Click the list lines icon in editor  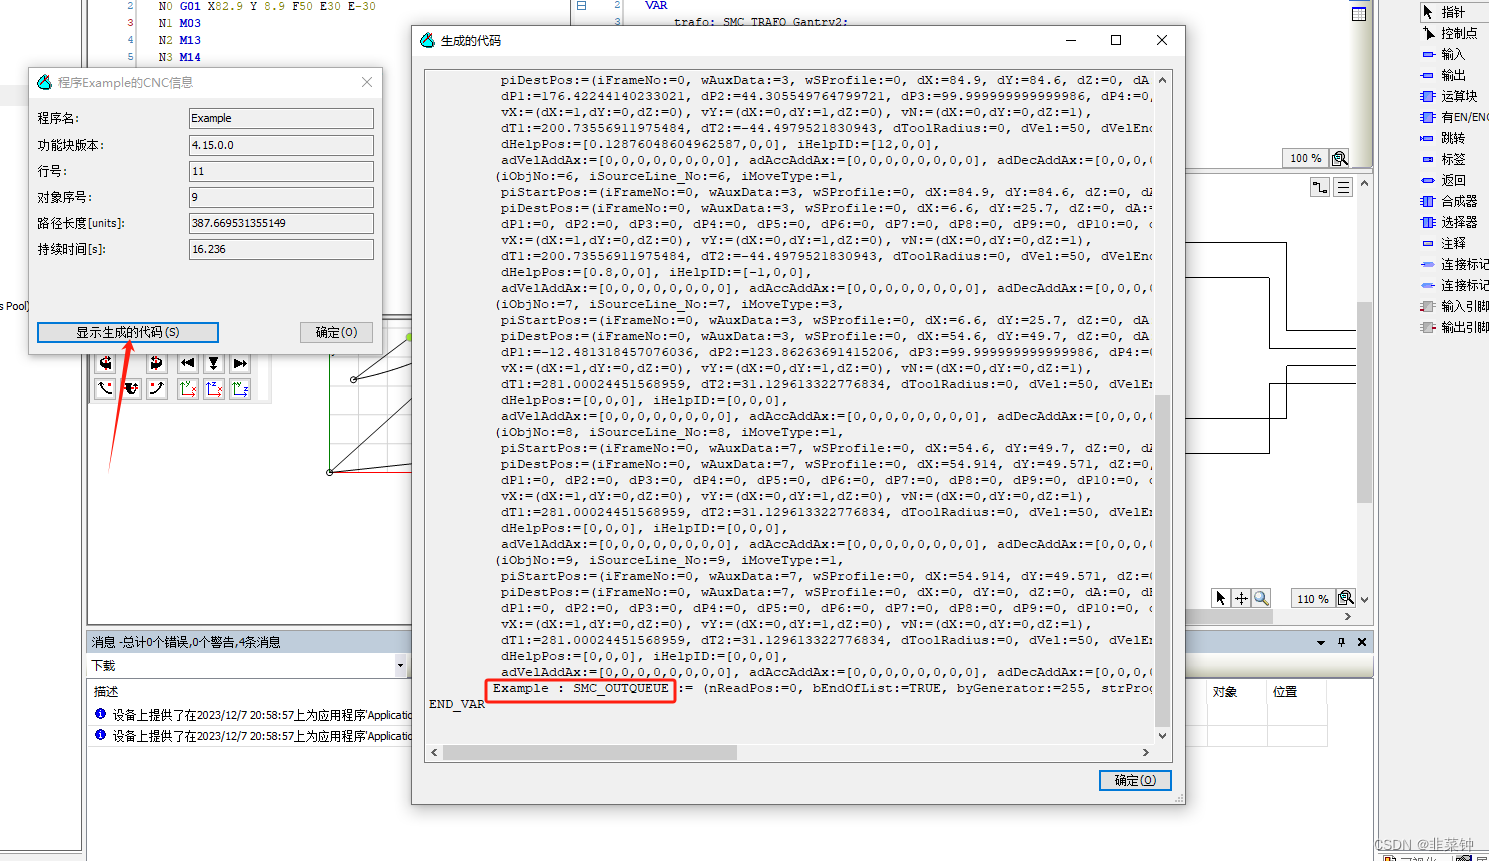(1343, 187)
